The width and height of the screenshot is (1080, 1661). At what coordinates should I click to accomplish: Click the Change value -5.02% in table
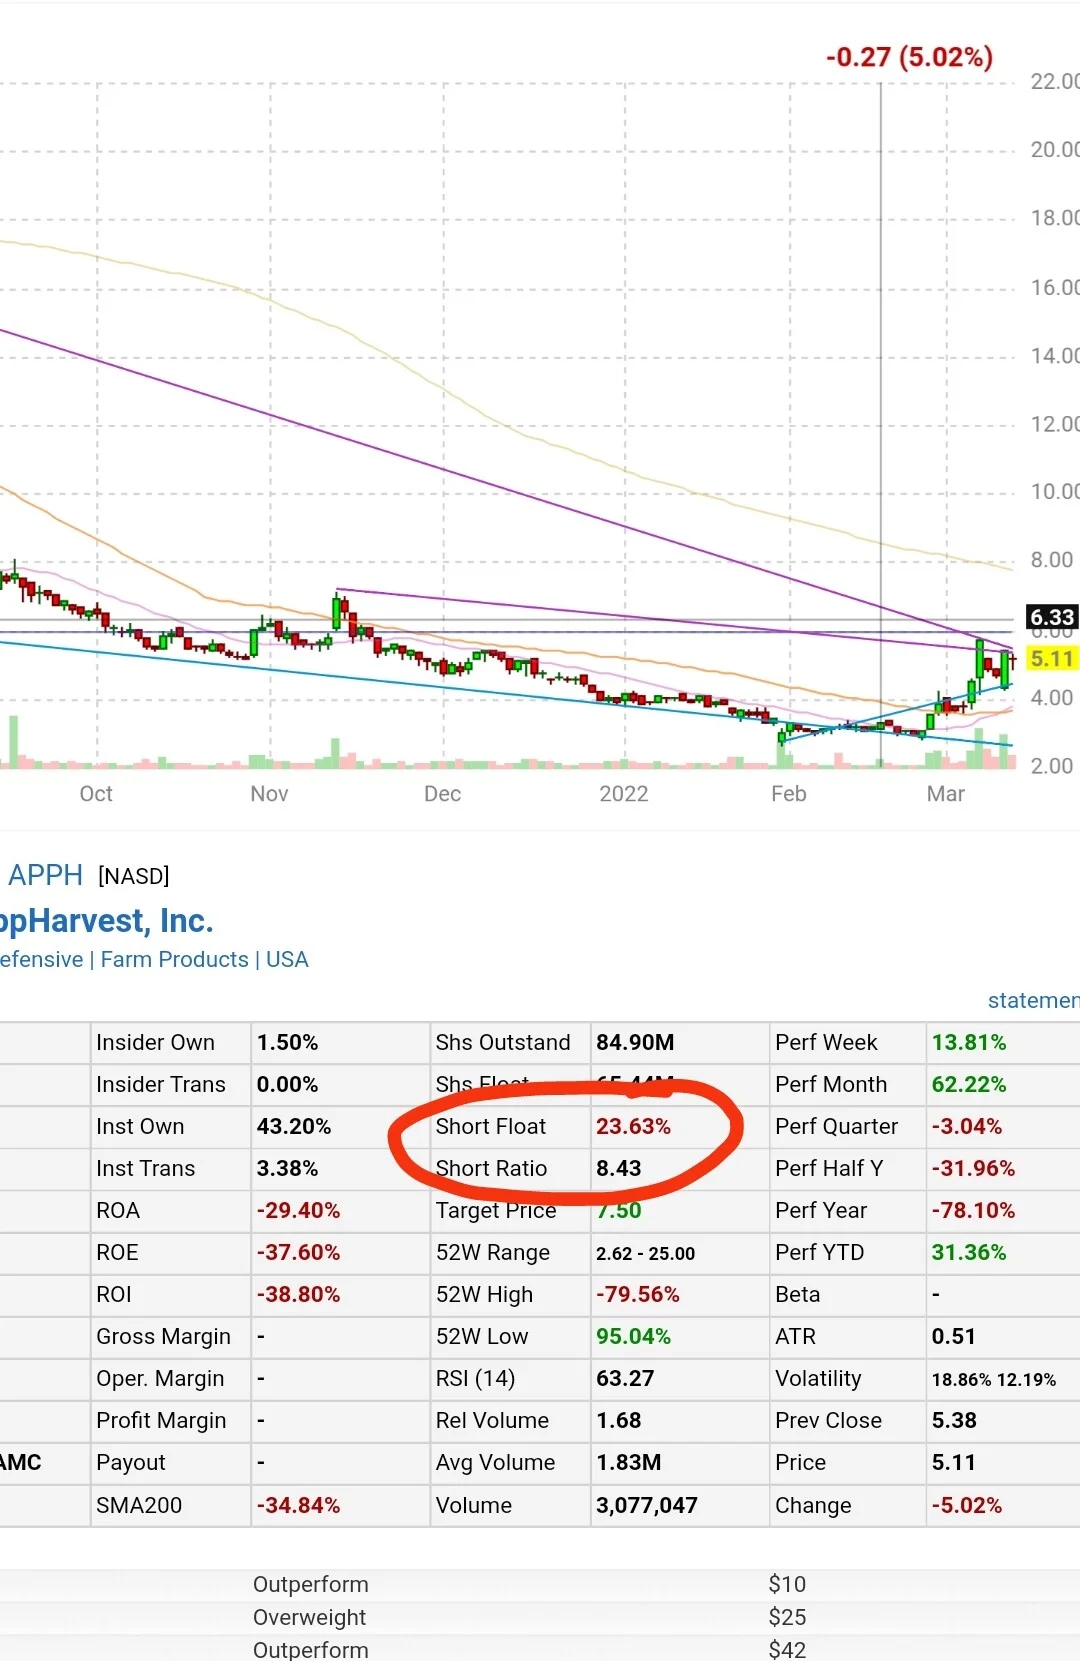(967, 1505)
